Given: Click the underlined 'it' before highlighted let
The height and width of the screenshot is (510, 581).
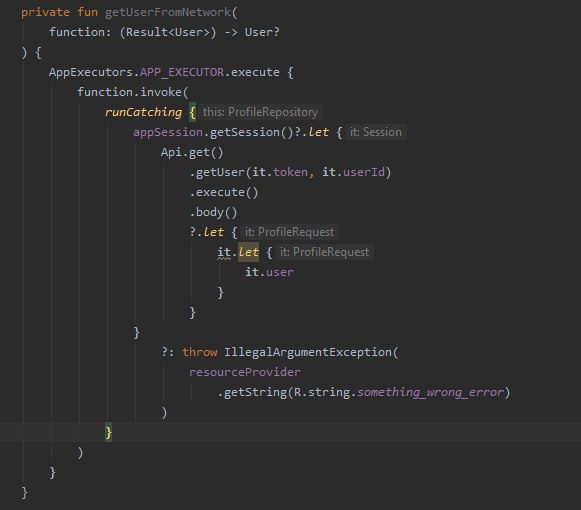Looking at the screenshot, I should [224, 252].
